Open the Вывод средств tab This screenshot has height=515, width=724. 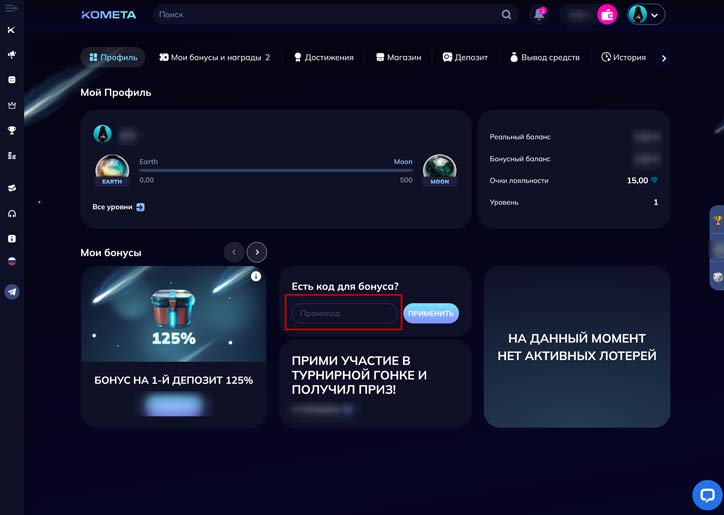[x=545, y=57]
